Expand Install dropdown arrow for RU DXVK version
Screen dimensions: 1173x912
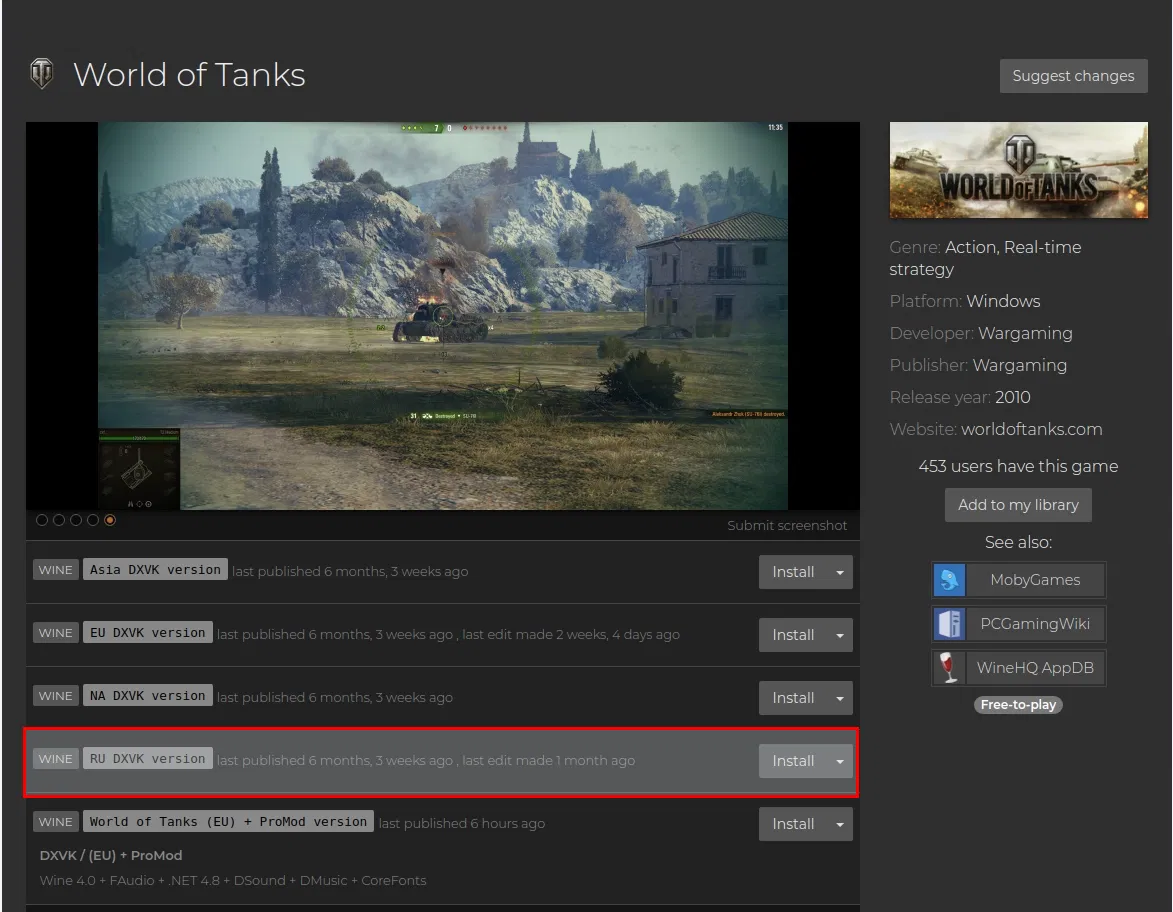coord(840,761)
